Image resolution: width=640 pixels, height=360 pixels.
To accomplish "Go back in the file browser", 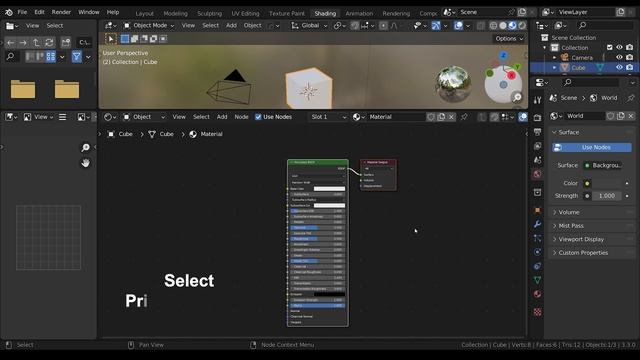I will click(11, 42).
